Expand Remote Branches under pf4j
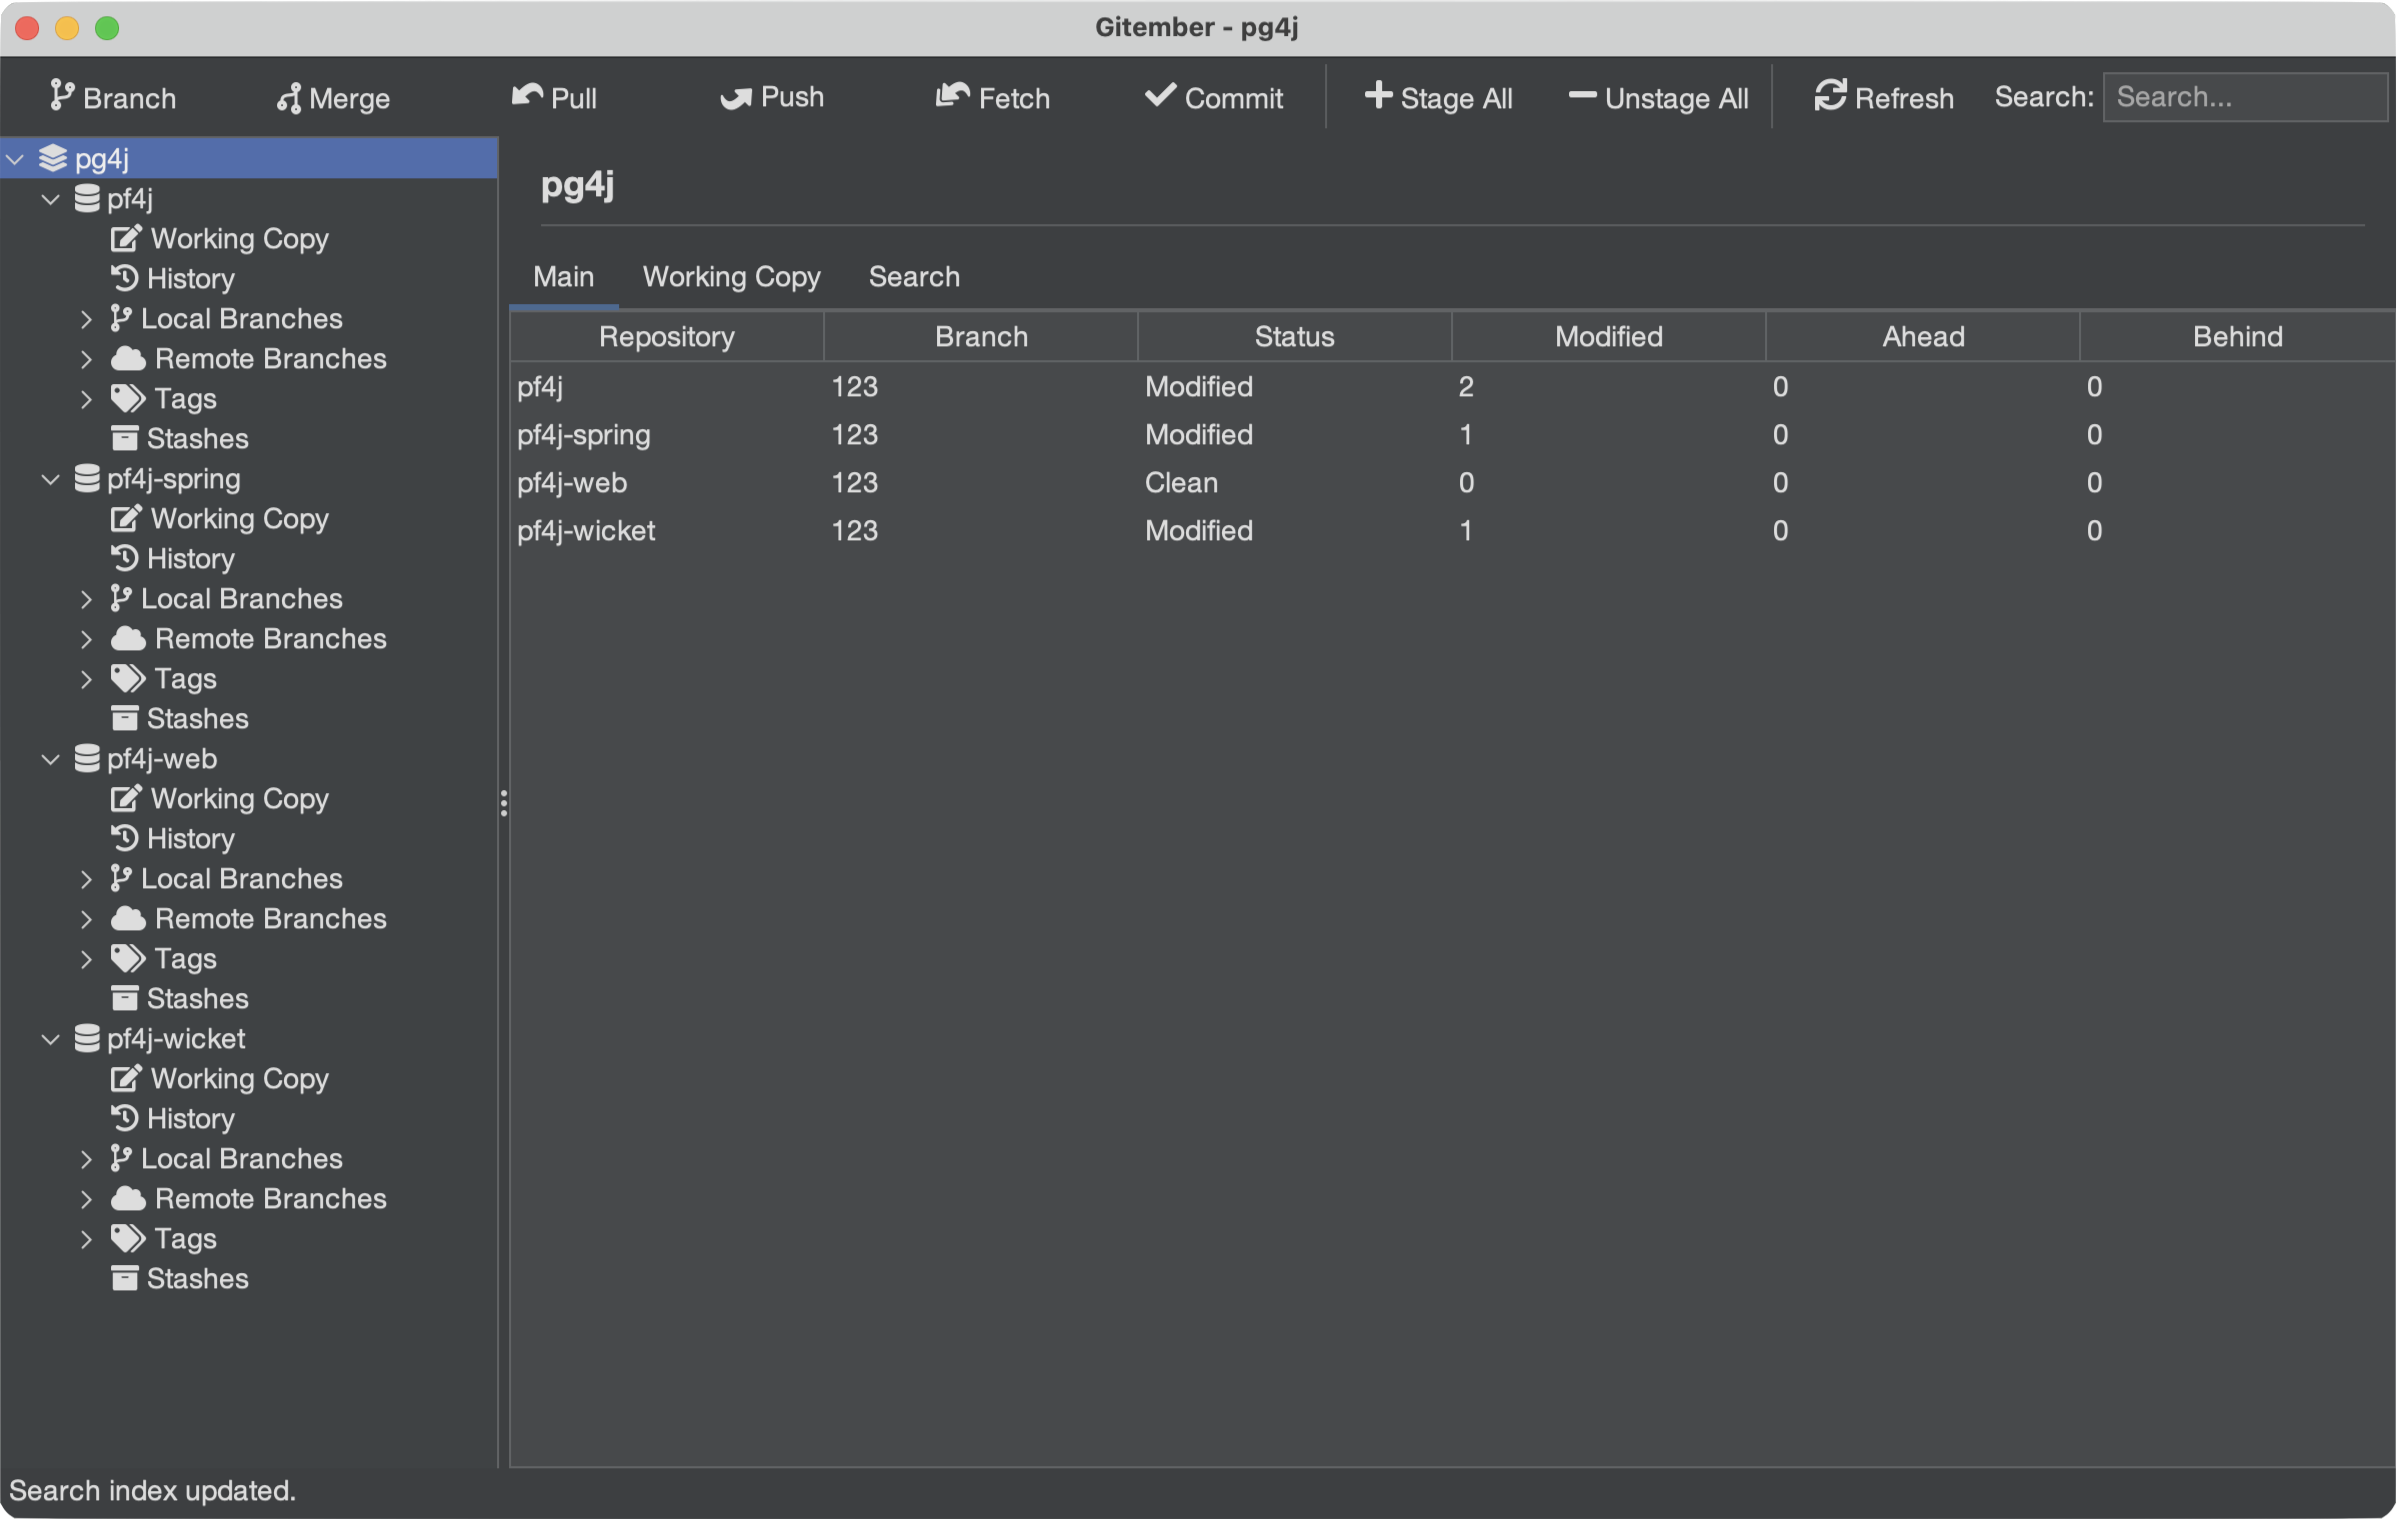The image size is (2397, 1519). tap(86, 359)
